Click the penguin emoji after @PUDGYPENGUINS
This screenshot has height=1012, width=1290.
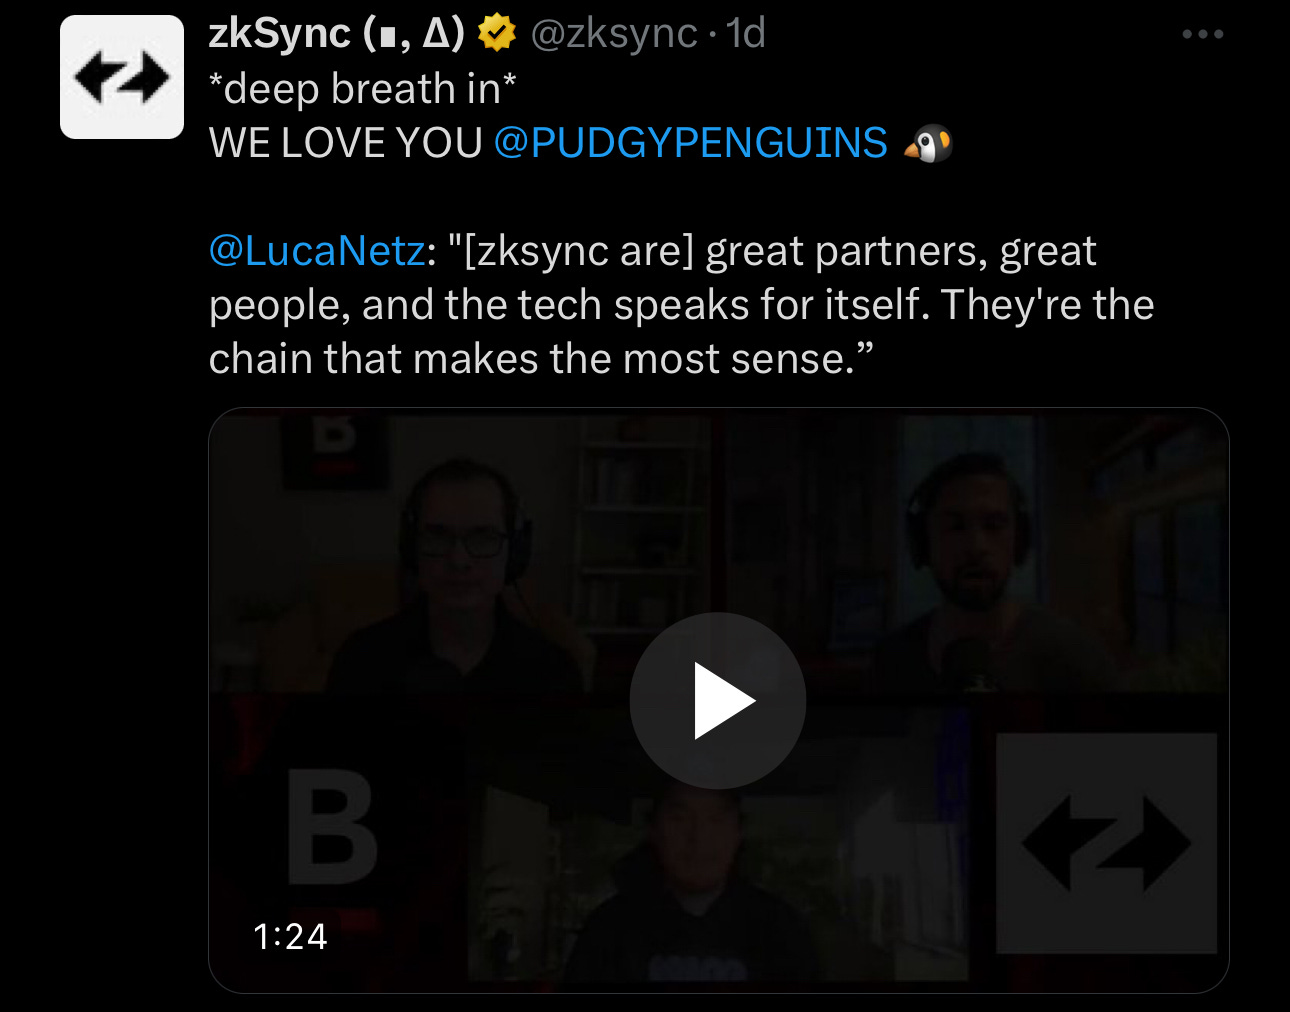coord(927,144)
